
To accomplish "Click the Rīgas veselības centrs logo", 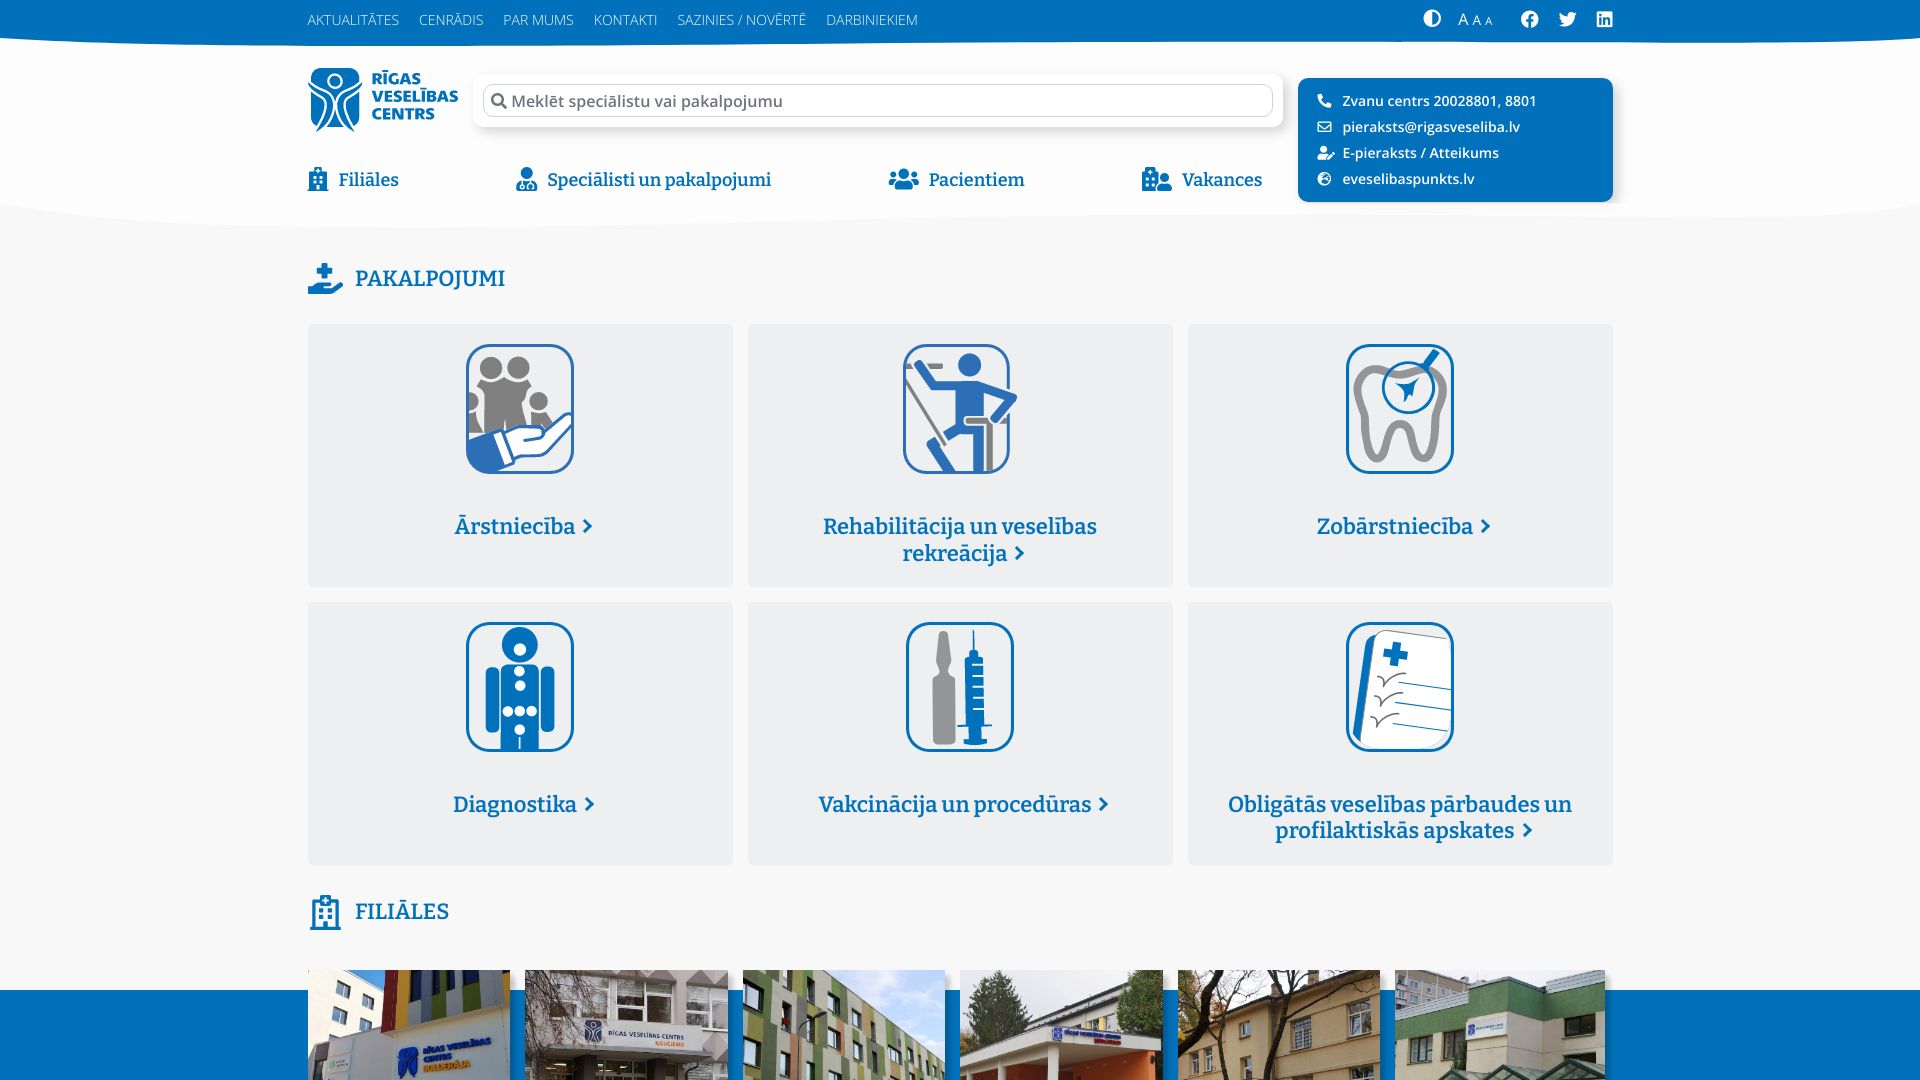I will point(383,100).
